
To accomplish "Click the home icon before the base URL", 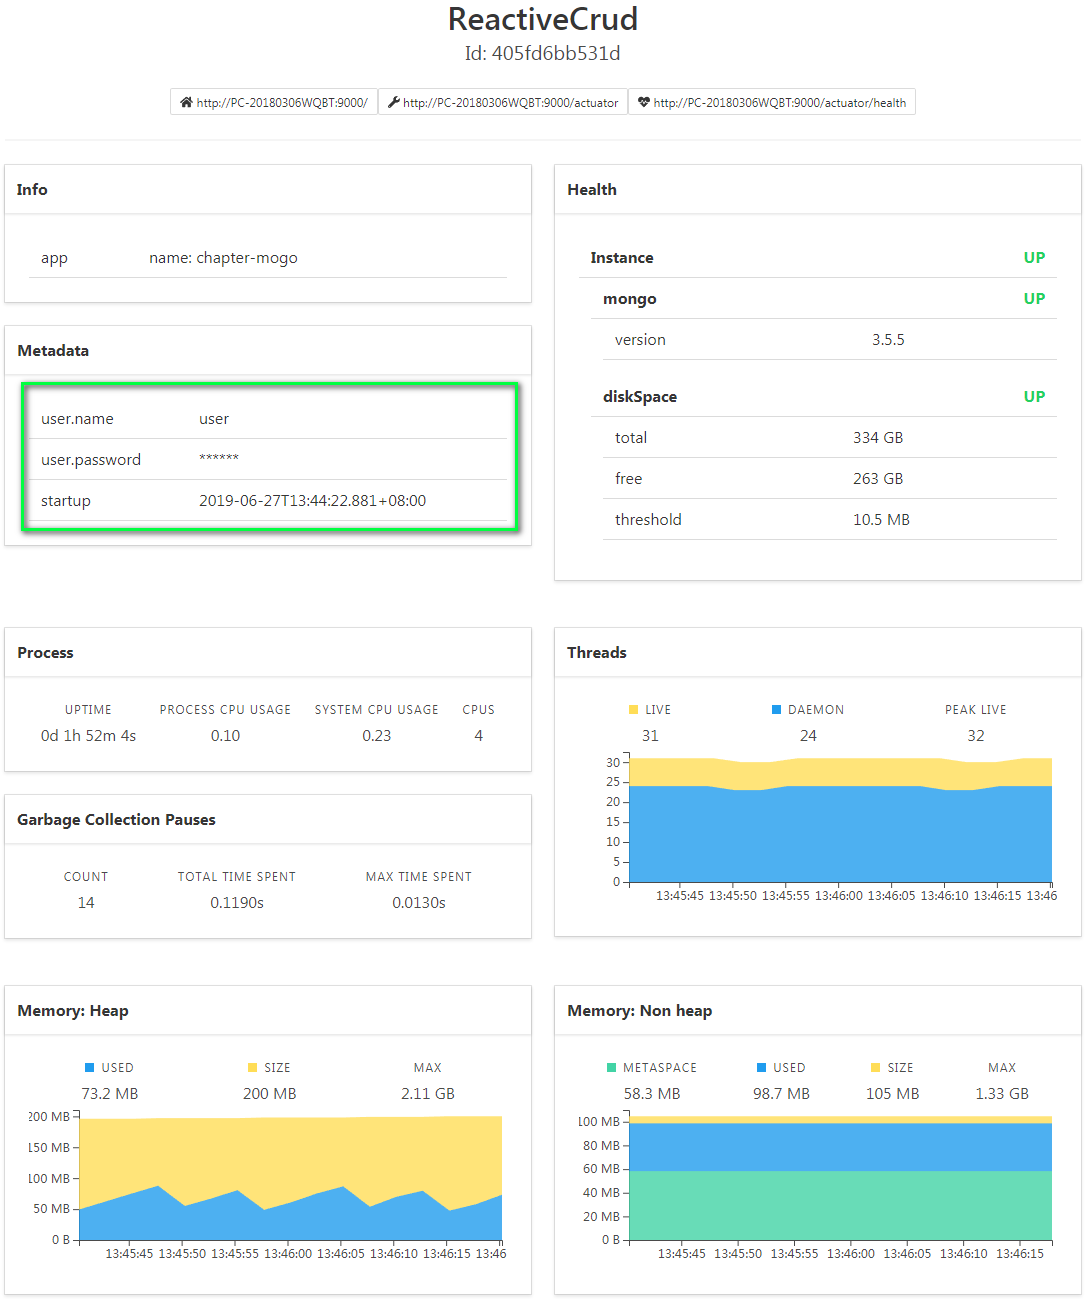I will click(x=185, y=101).
